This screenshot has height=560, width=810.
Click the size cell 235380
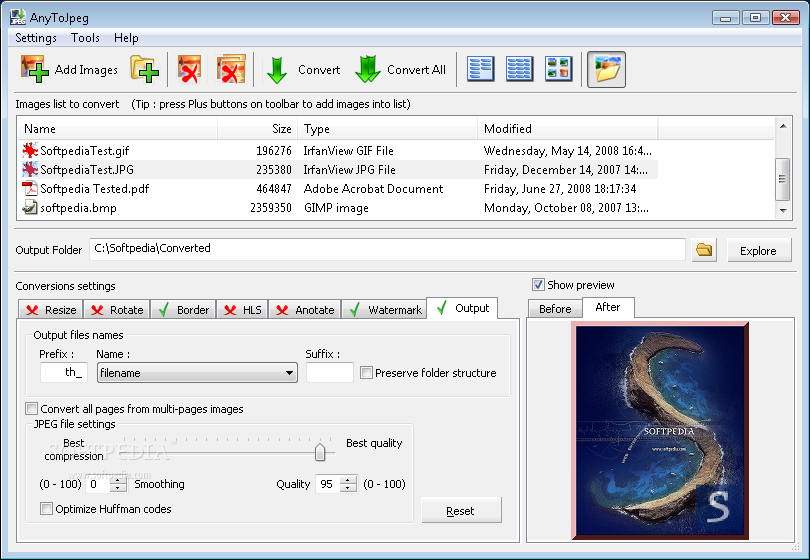274,169
